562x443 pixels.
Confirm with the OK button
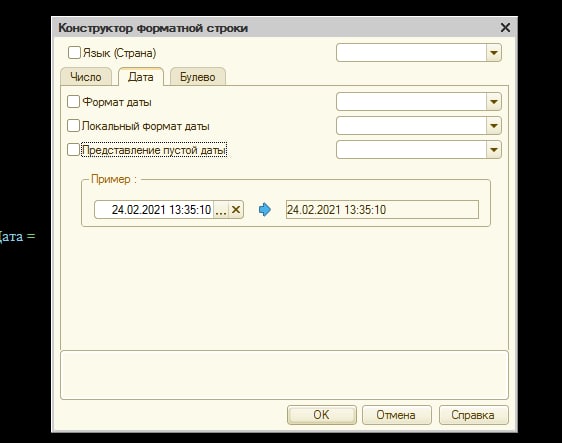pyautogui.click(x=322, y=415)
